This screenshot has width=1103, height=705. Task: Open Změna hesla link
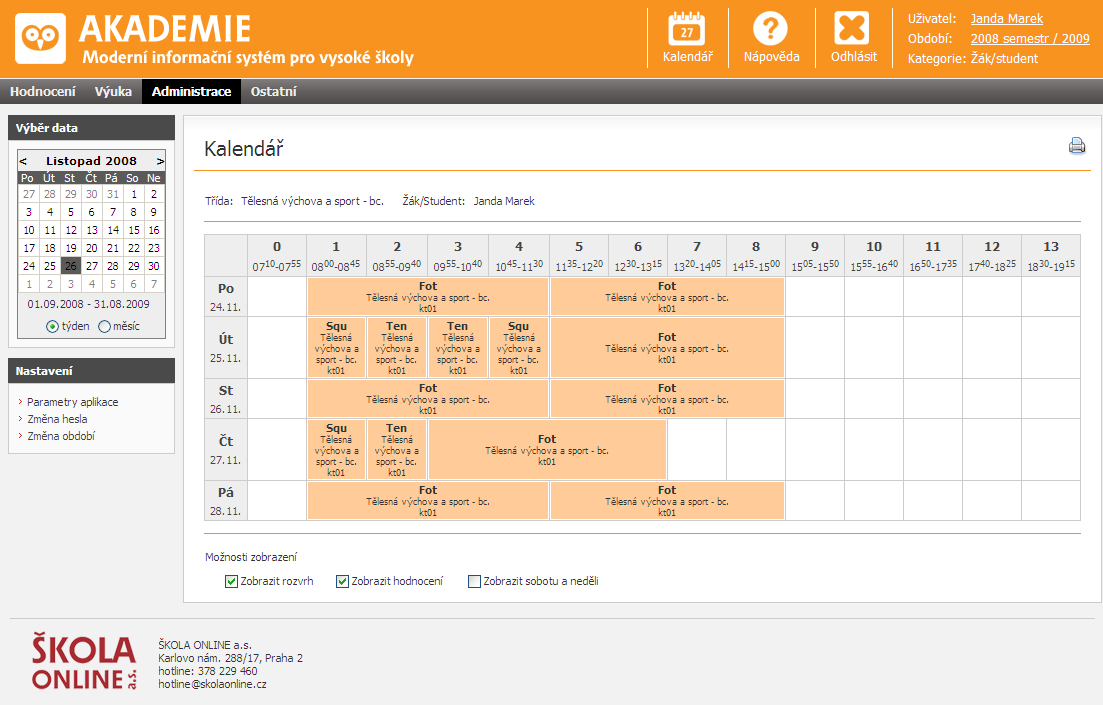pos(57,419)
